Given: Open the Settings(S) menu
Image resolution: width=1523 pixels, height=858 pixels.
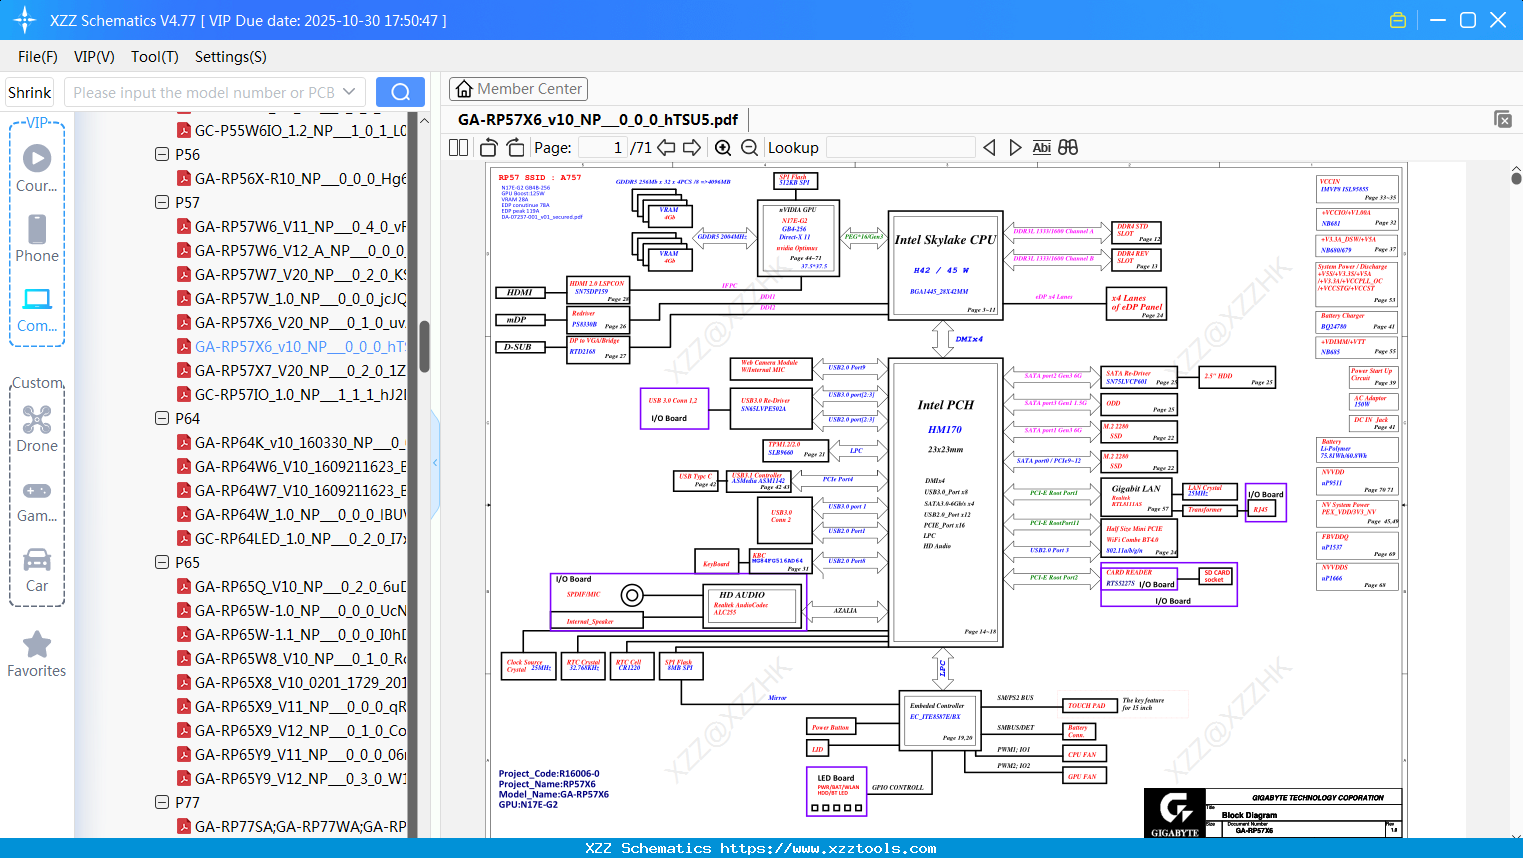Looking at the screenshot, I should click(231, 57).
